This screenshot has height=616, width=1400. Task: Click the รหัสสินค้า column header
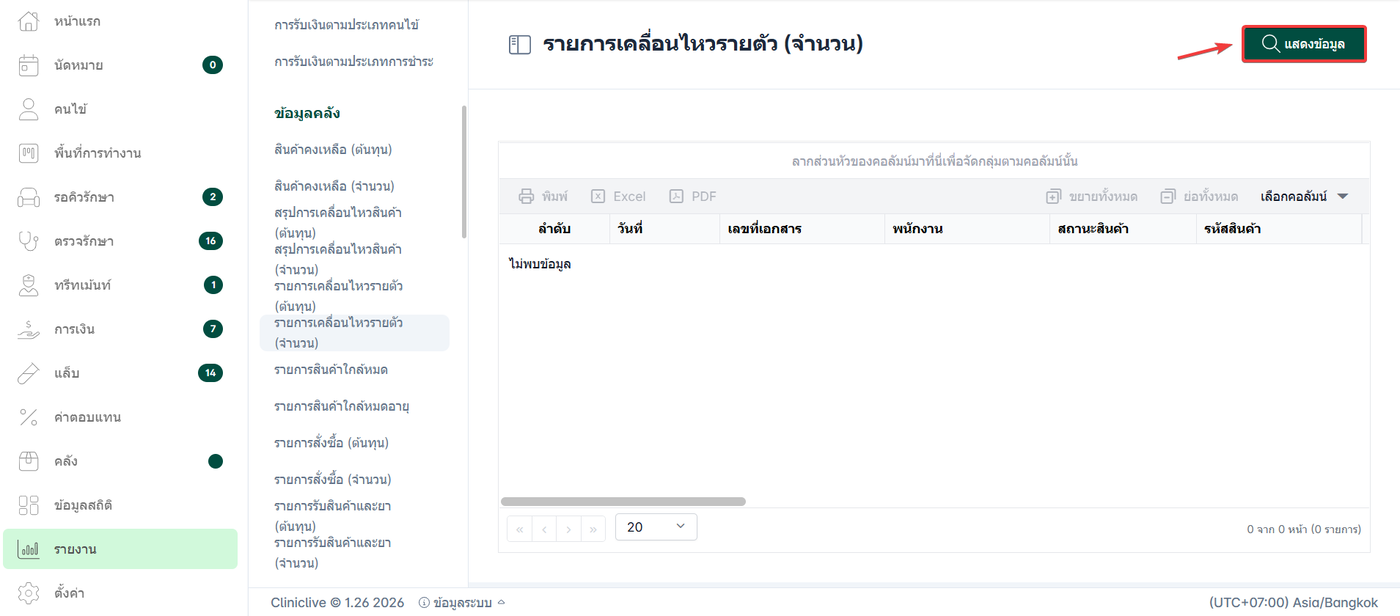pyautogui.click(x=1279, y=229)
